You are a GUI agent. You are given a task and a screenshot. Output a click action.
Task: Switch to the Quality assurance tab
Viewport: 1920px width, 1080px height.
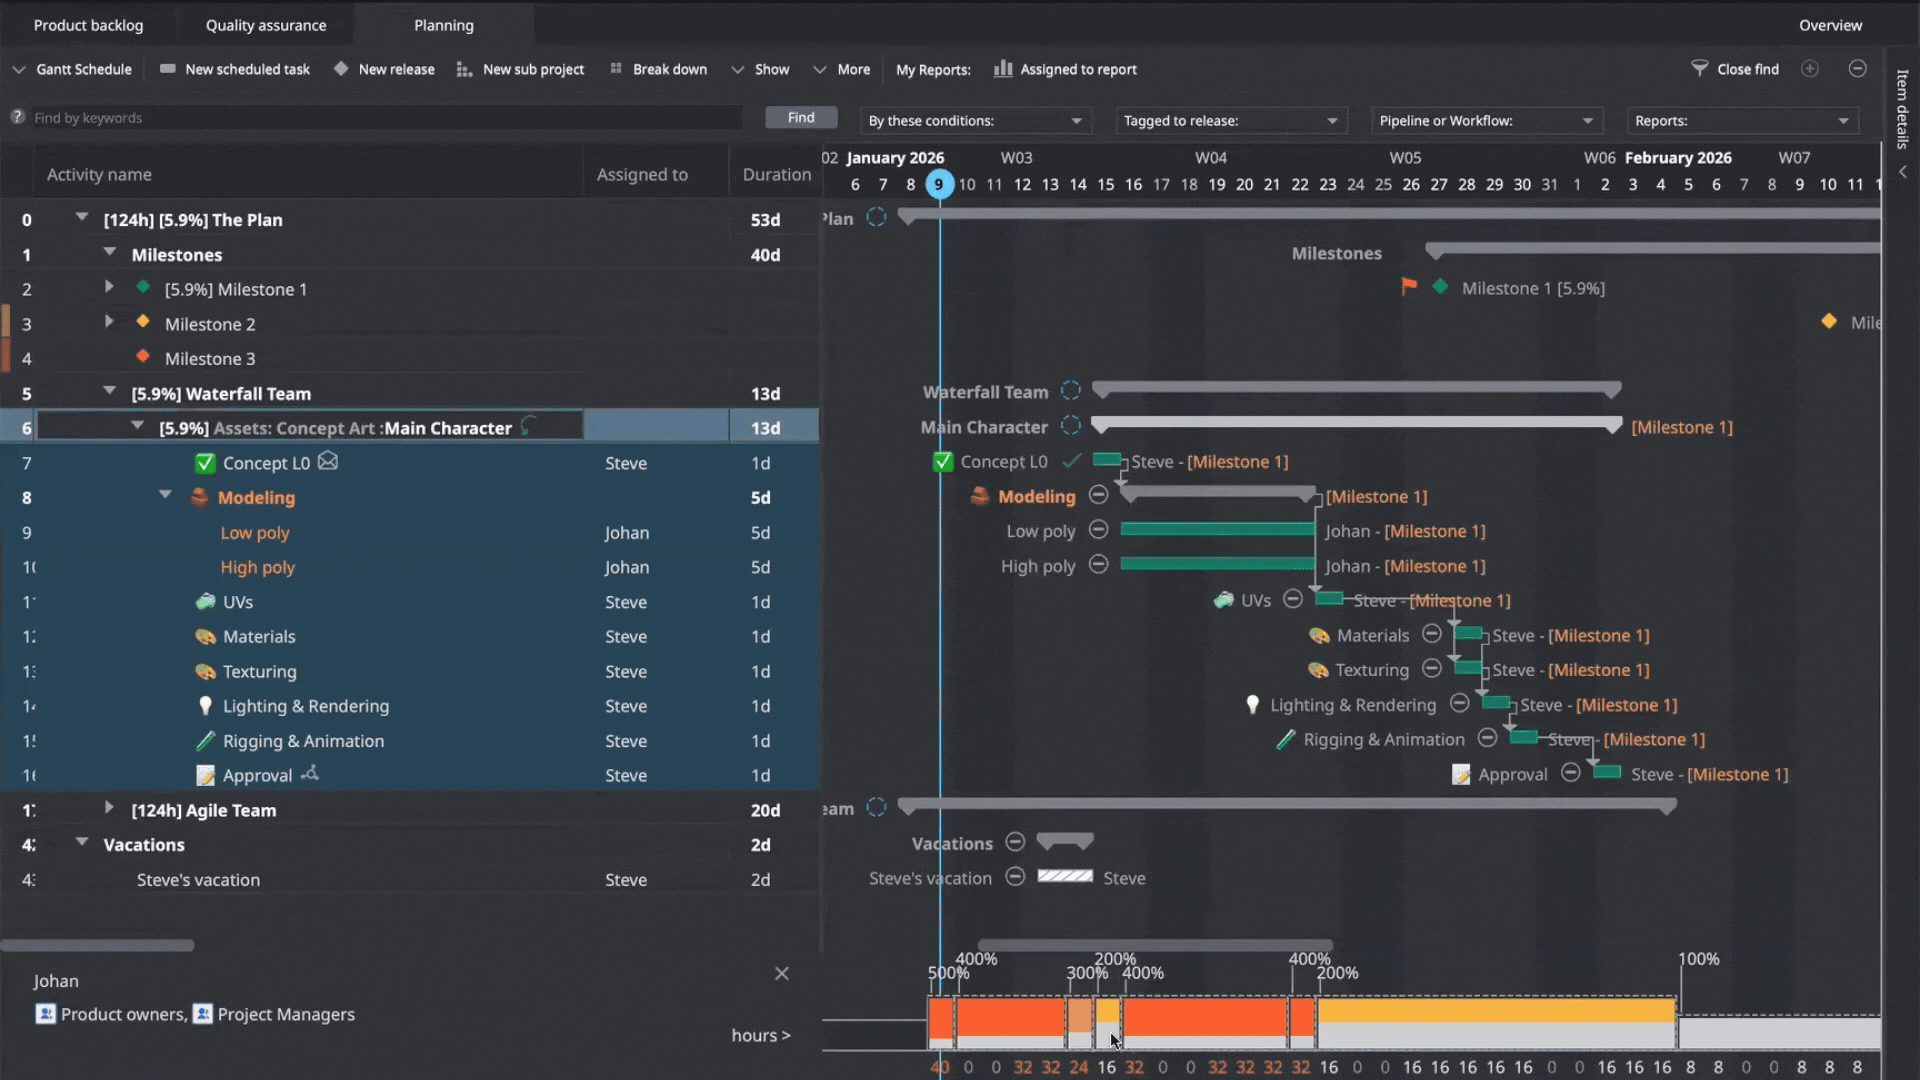[x=266, y=25]
